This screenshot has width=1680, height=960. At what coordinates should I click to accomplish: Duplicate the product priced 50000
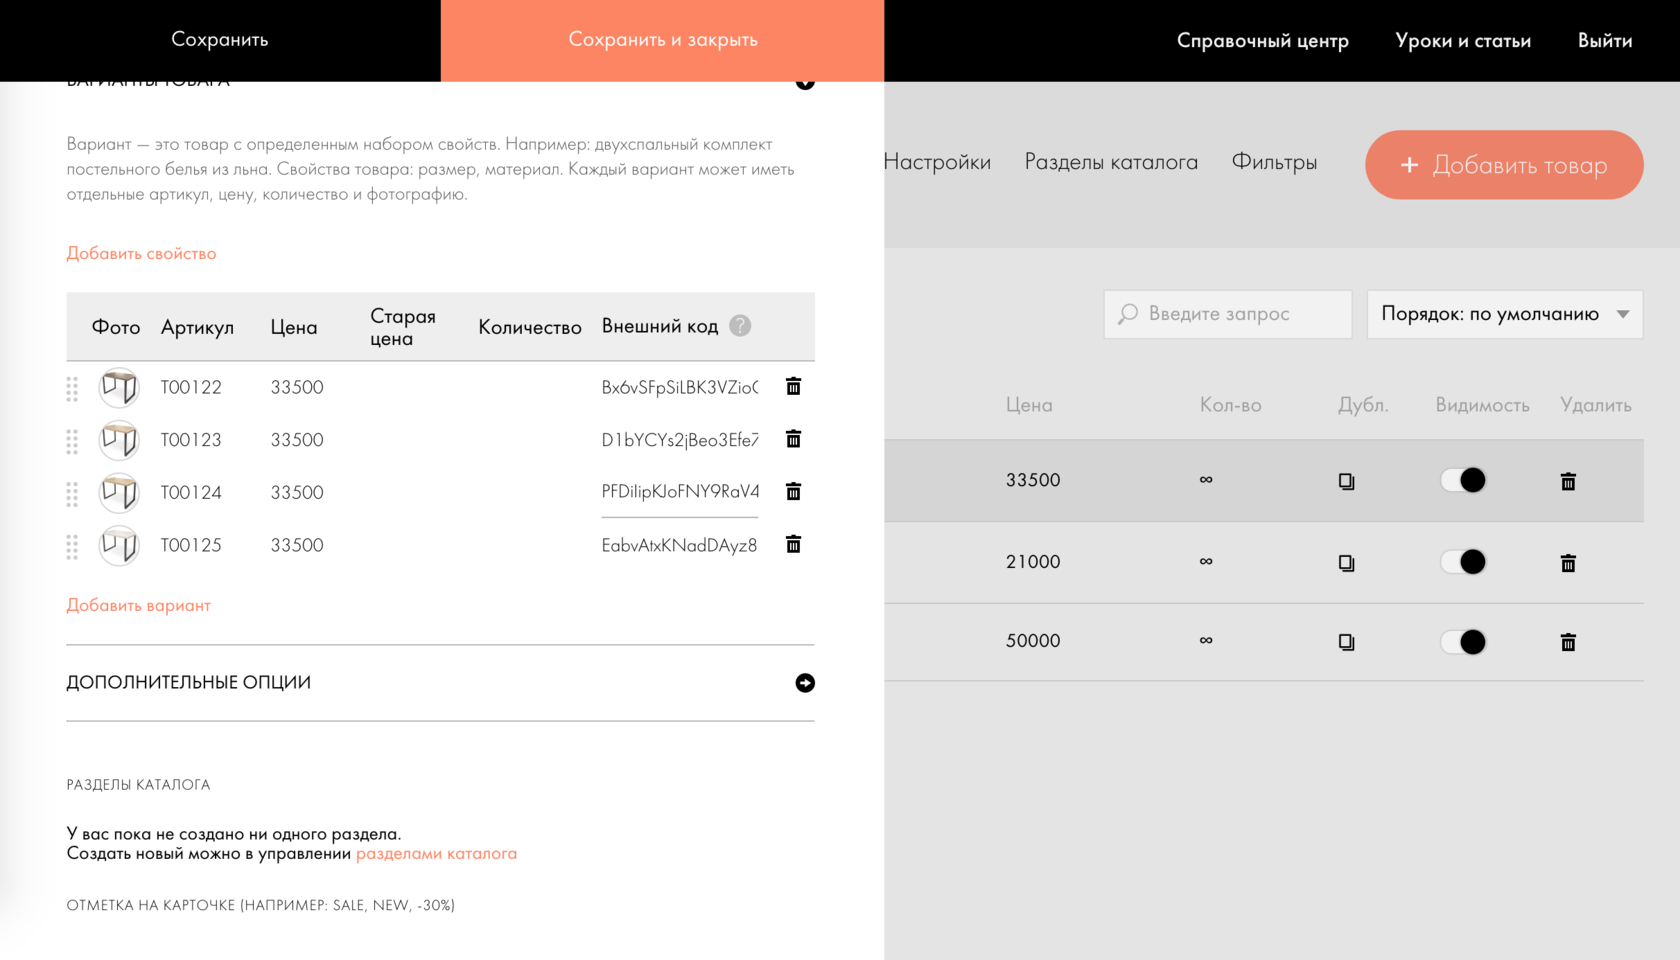[1346, 642]
